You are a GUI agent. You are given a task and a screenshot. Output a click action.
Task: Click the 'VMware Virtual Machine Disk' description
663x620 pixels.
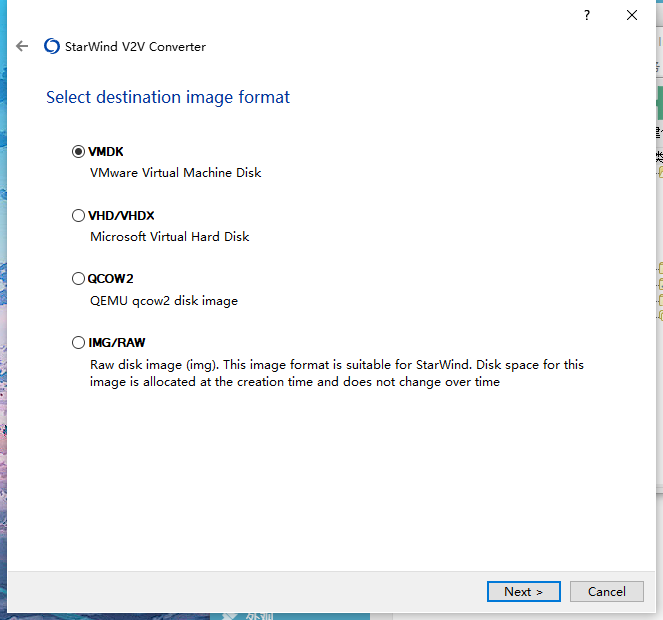(x=175, y=173)
